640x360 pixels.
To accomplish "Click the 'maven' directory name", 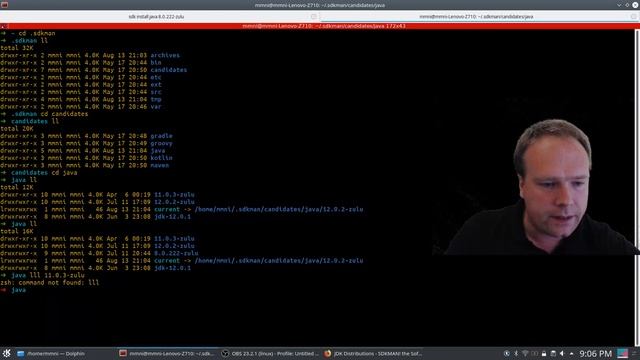I will (160, 165).
